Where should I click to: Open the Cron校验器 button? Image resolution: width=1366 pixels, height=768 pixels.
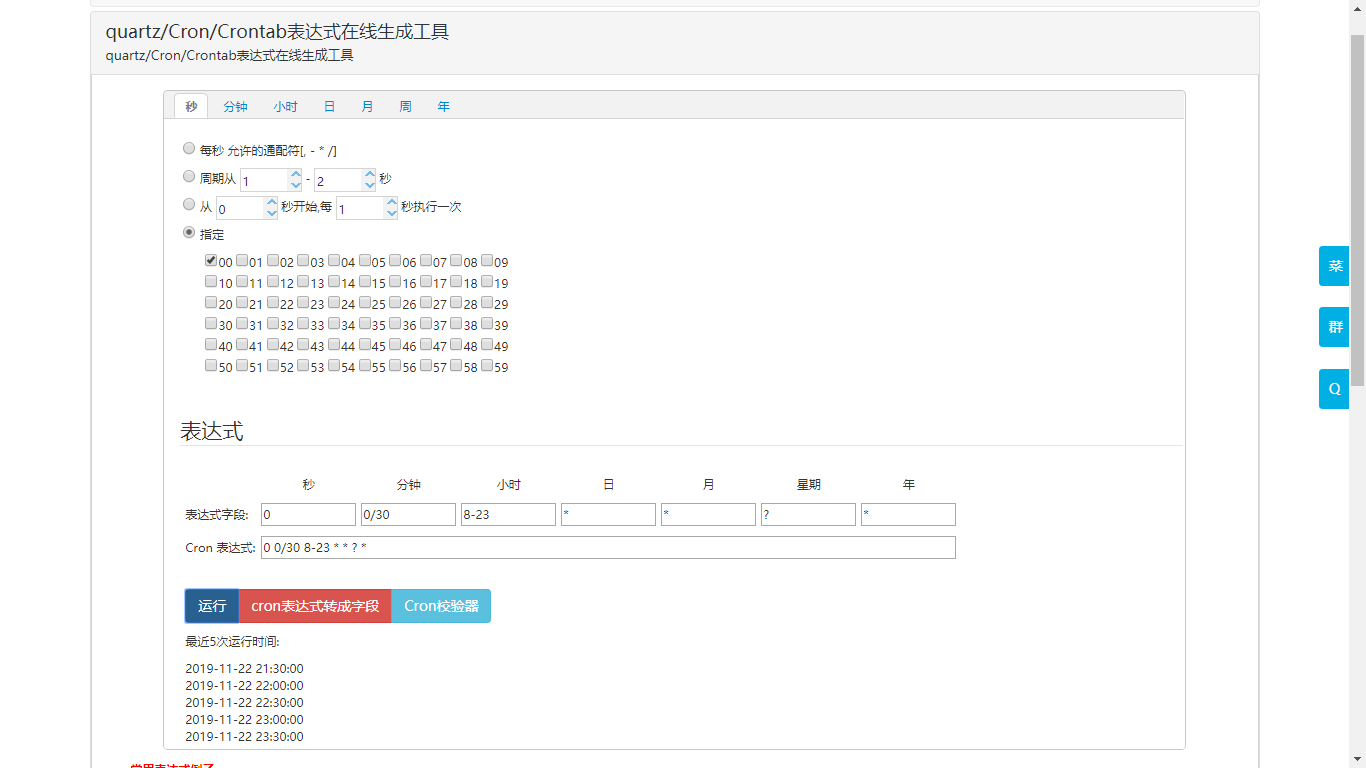pyautogui.click(x=441, y=606)
